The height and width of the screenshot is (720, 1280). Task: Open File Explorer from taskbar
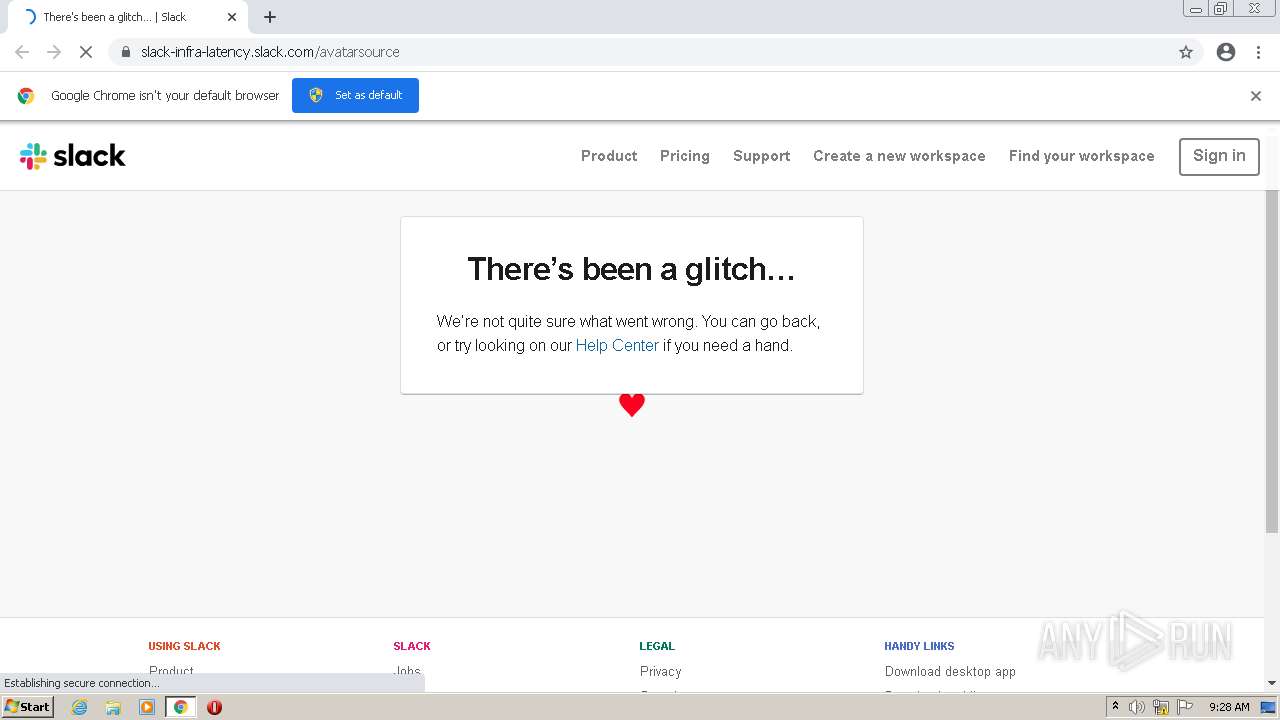point(113,707)
